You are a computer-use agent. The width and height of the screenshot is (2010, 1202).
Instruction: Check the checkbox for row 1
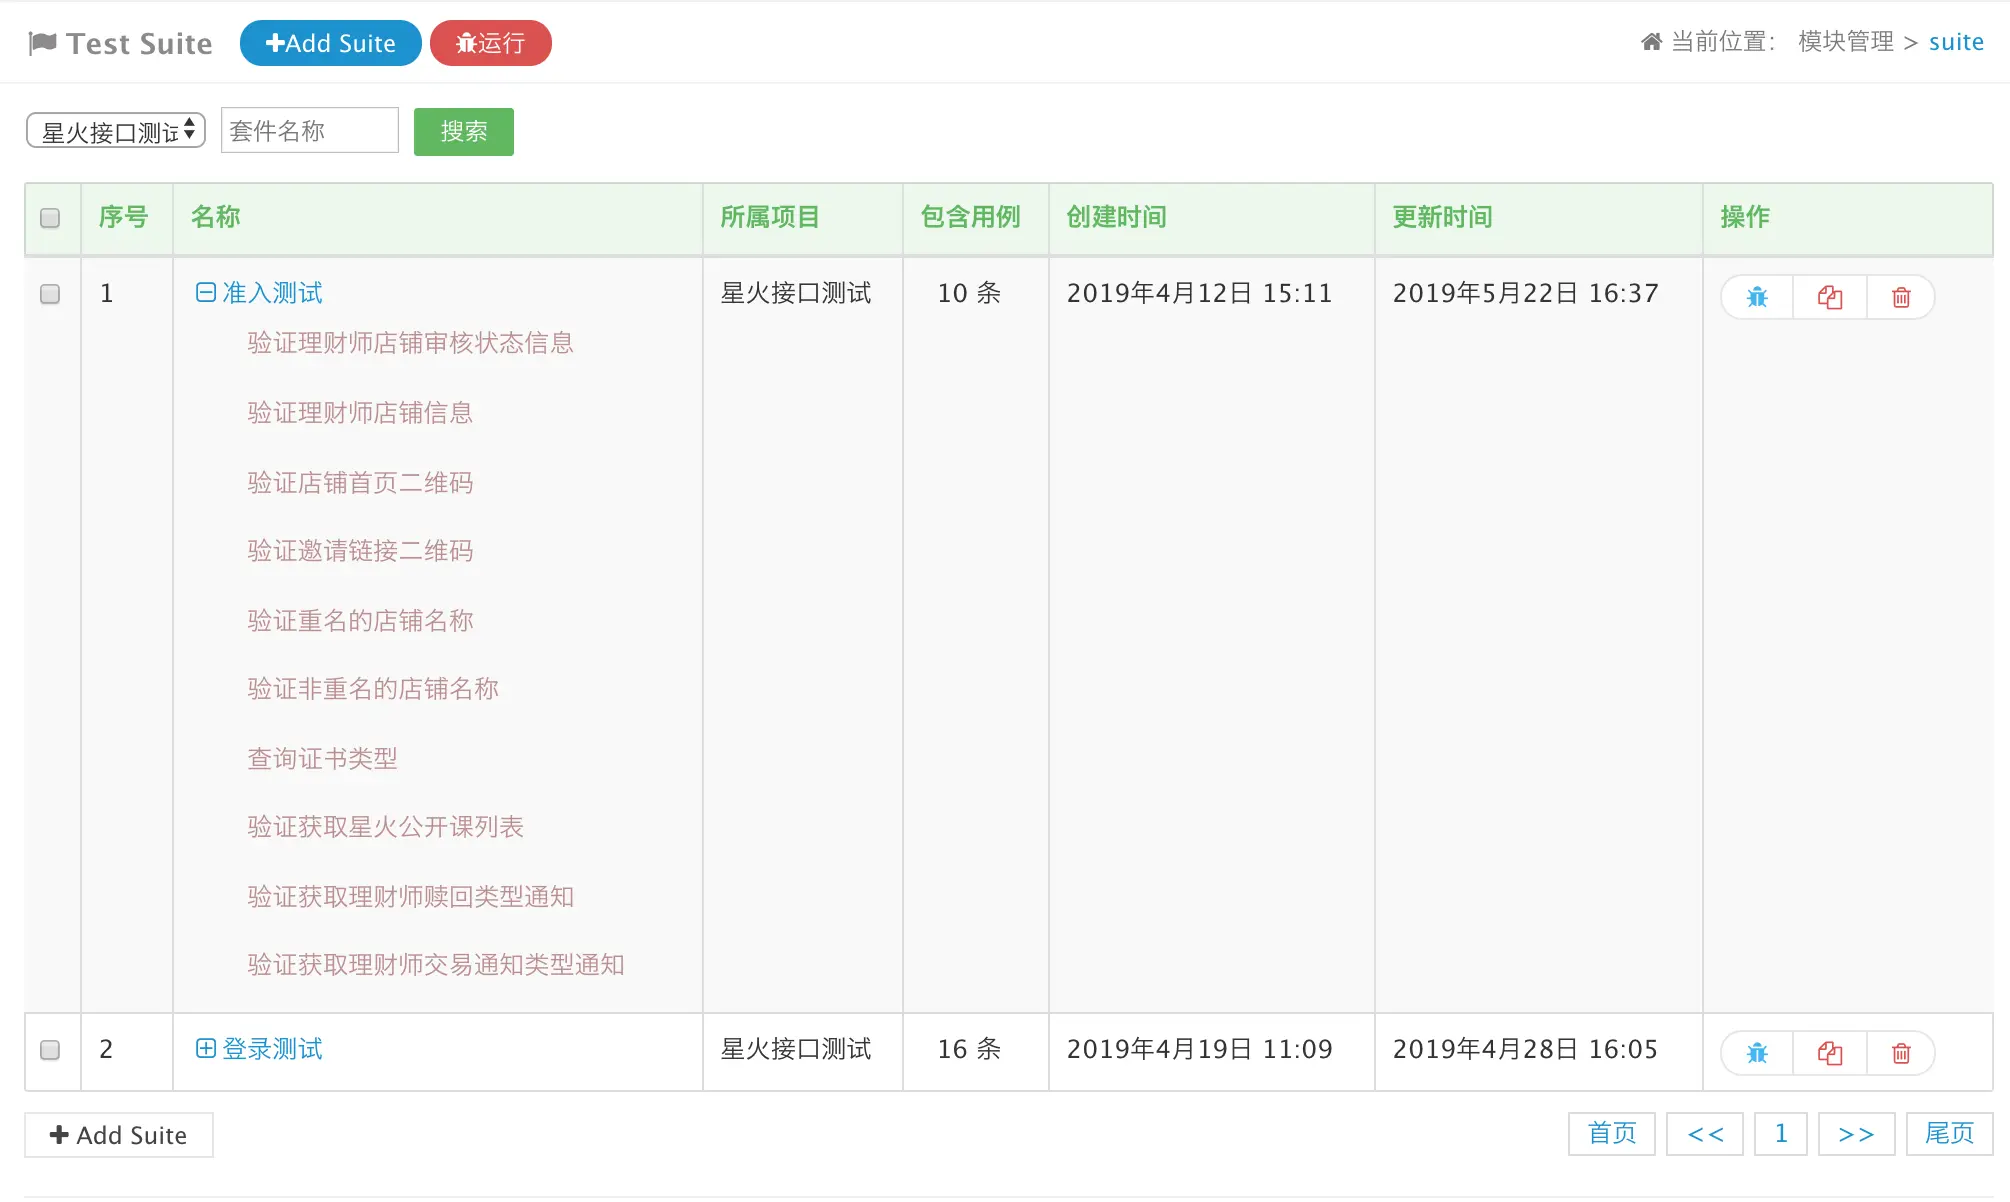[50, 294]
